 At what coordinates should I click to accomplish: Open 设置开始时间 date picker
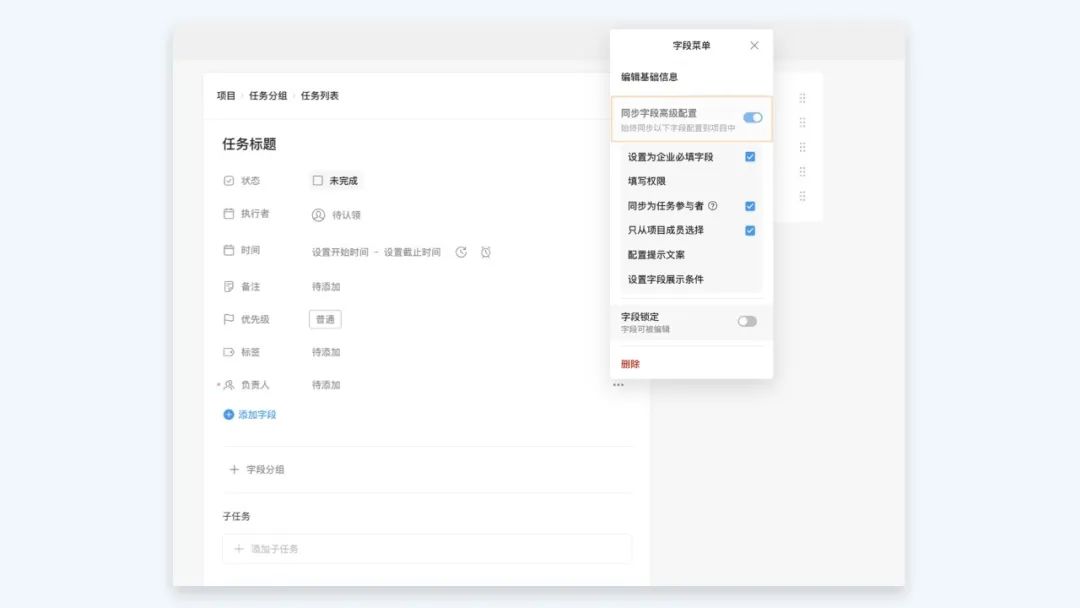click(340, 252)
